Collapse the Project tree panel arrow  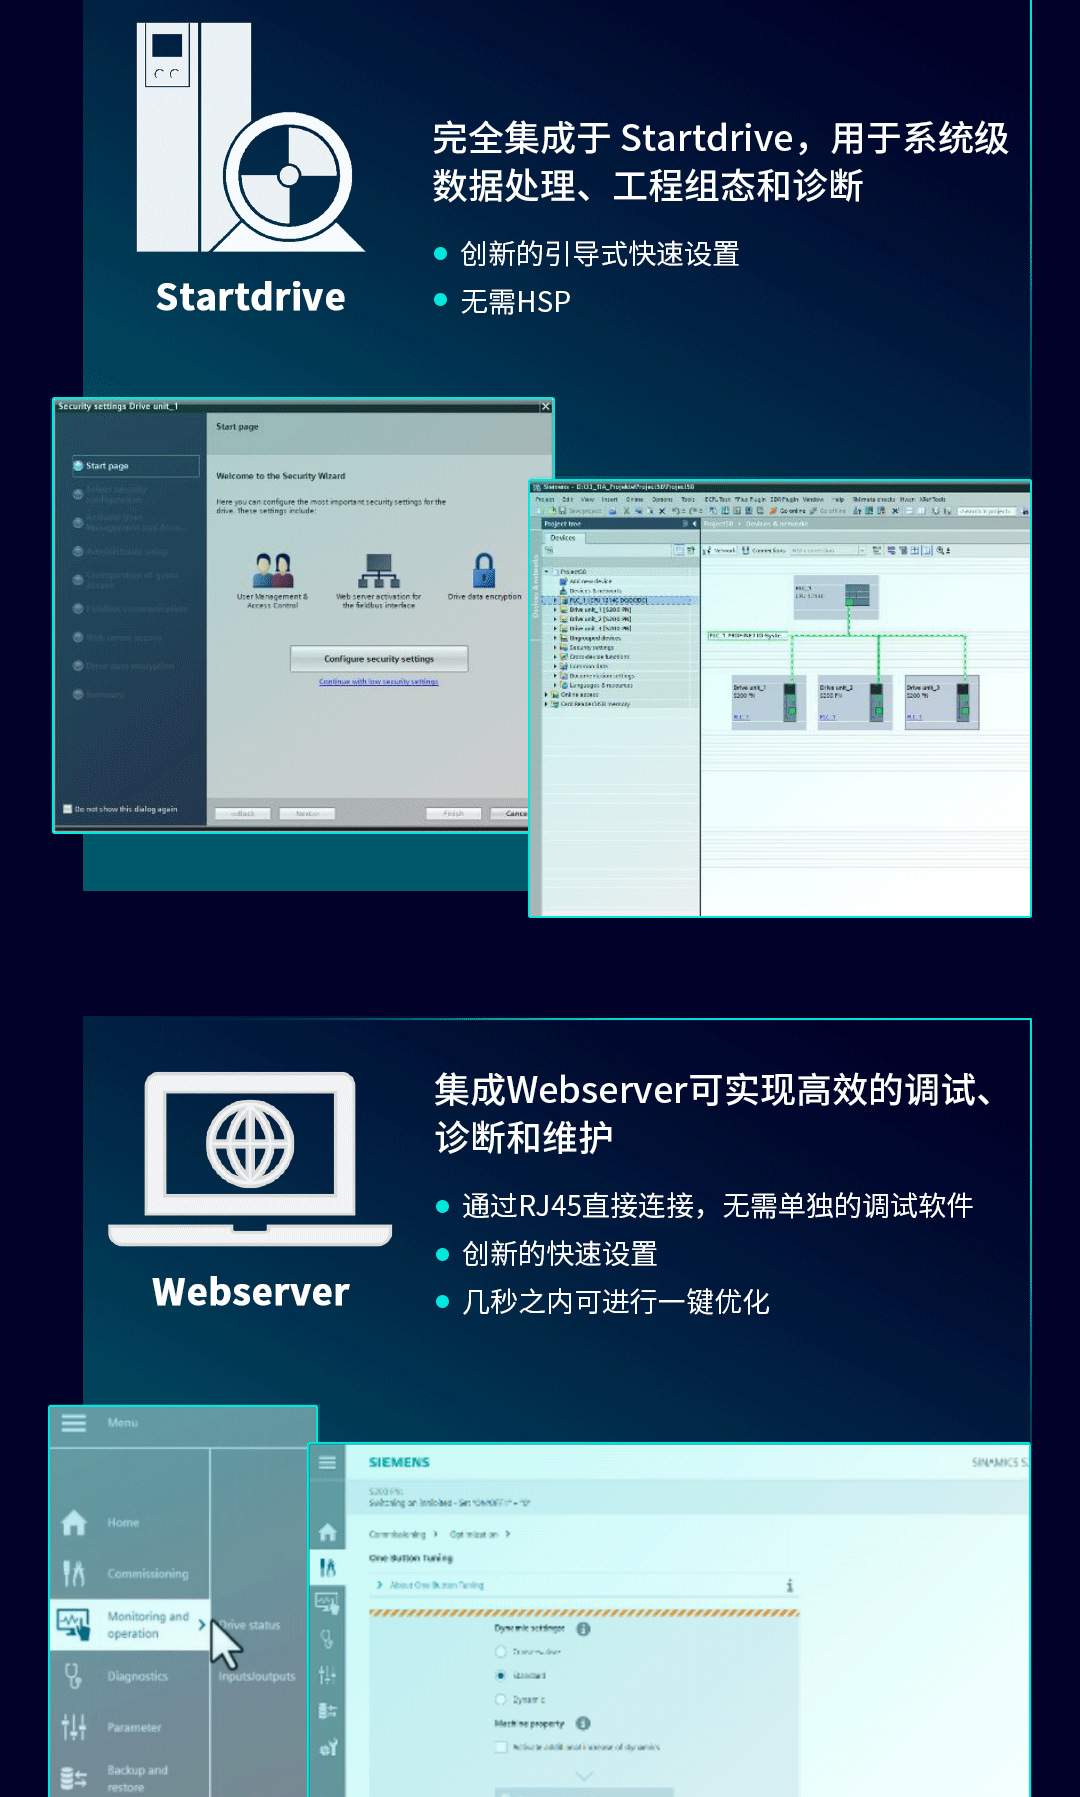click(695, 523)
